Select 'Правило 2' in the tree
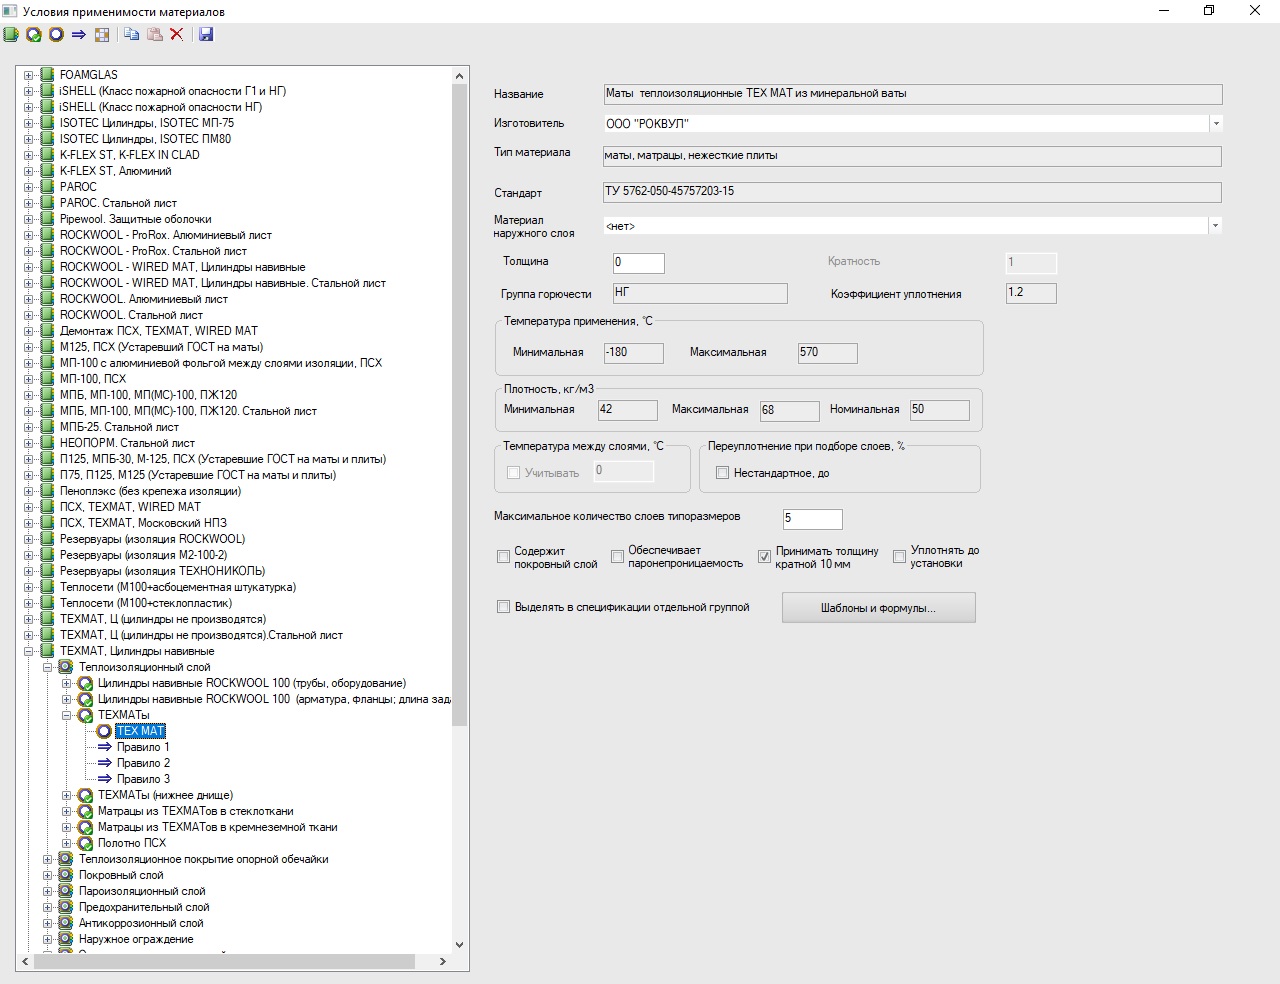This screenshot has height=984, width=1280. 143,763
